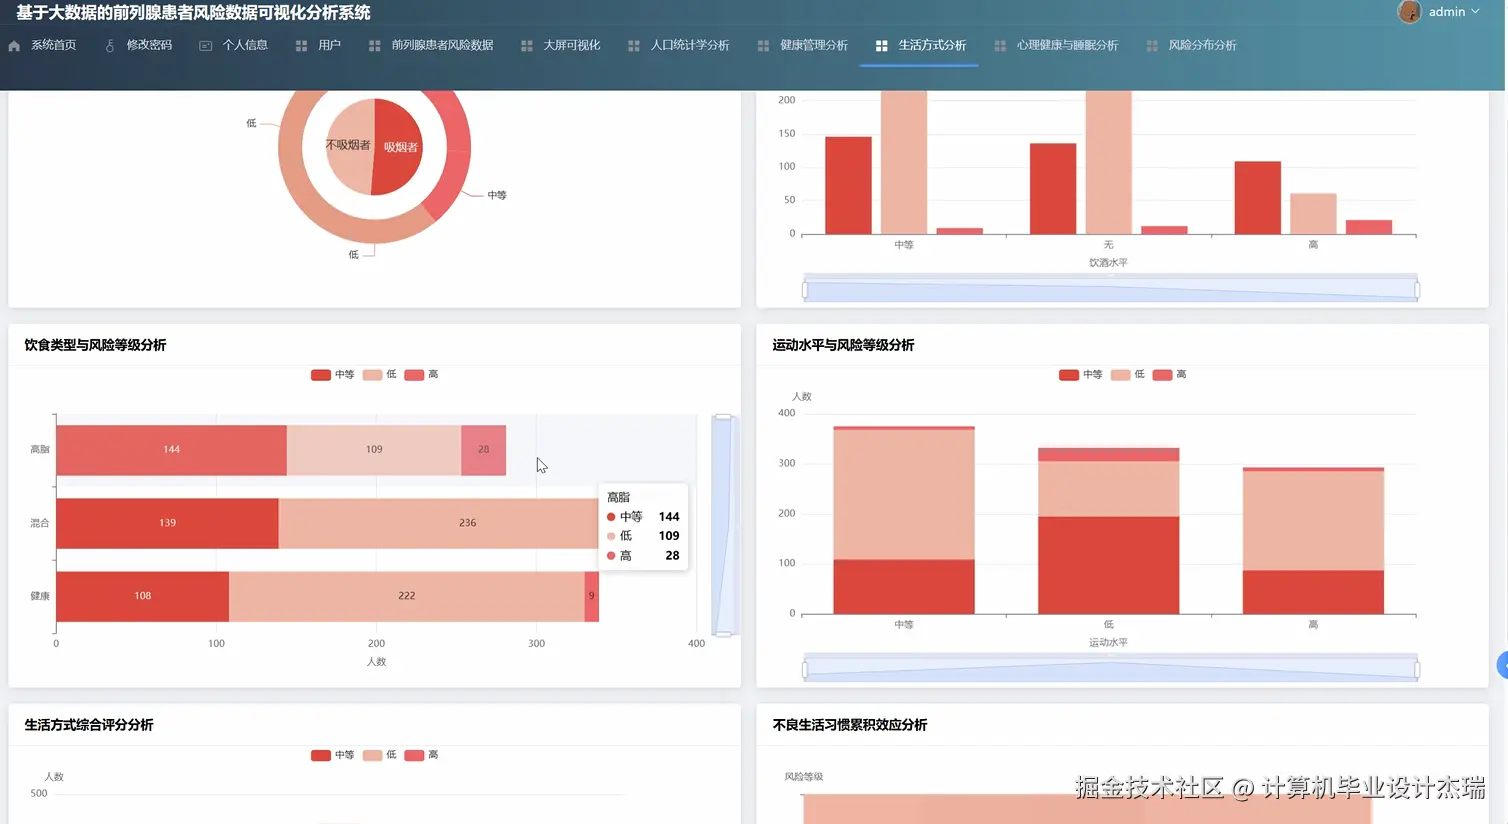Toggle 低 legend in 饮食类型与风险等级分析 chart
This screenshot has height=824, width=1508.
click(380, 375)
